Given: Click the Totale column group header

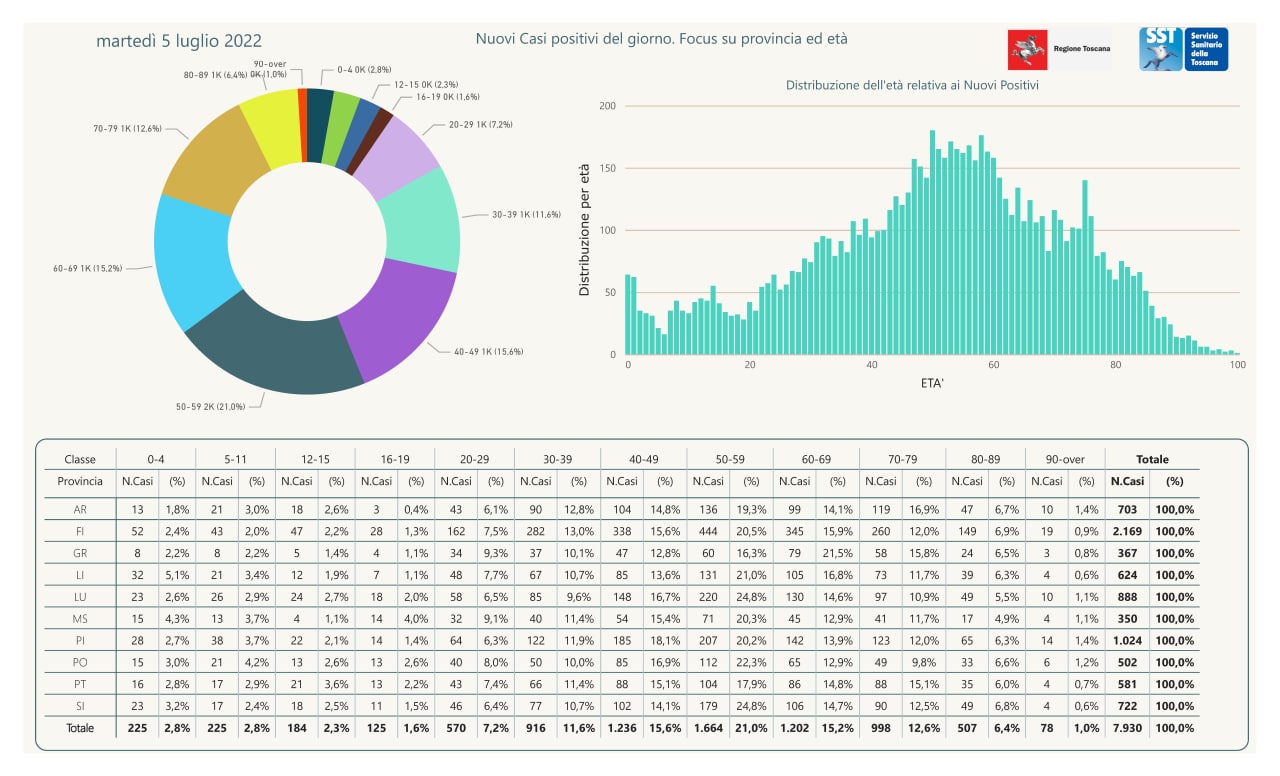Looking at the screenshot, I should 1152,459.
